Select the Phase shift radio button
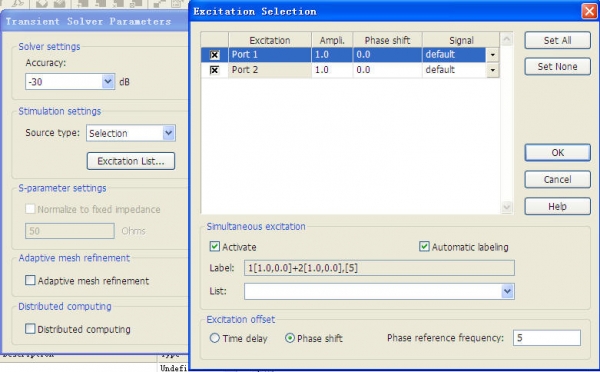The image size is (600, 372). (x=290, y=338)
